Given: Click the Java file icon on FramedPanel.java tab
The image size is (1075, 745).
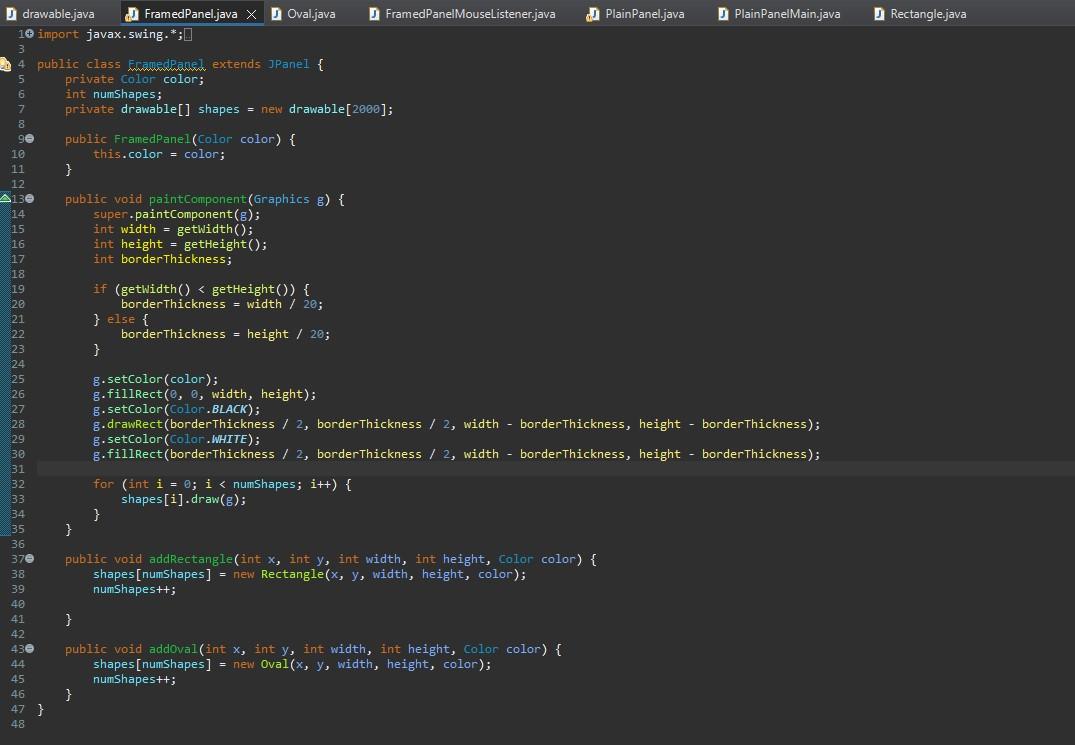Looking at the screenshot, I should (x=132, y=14).
